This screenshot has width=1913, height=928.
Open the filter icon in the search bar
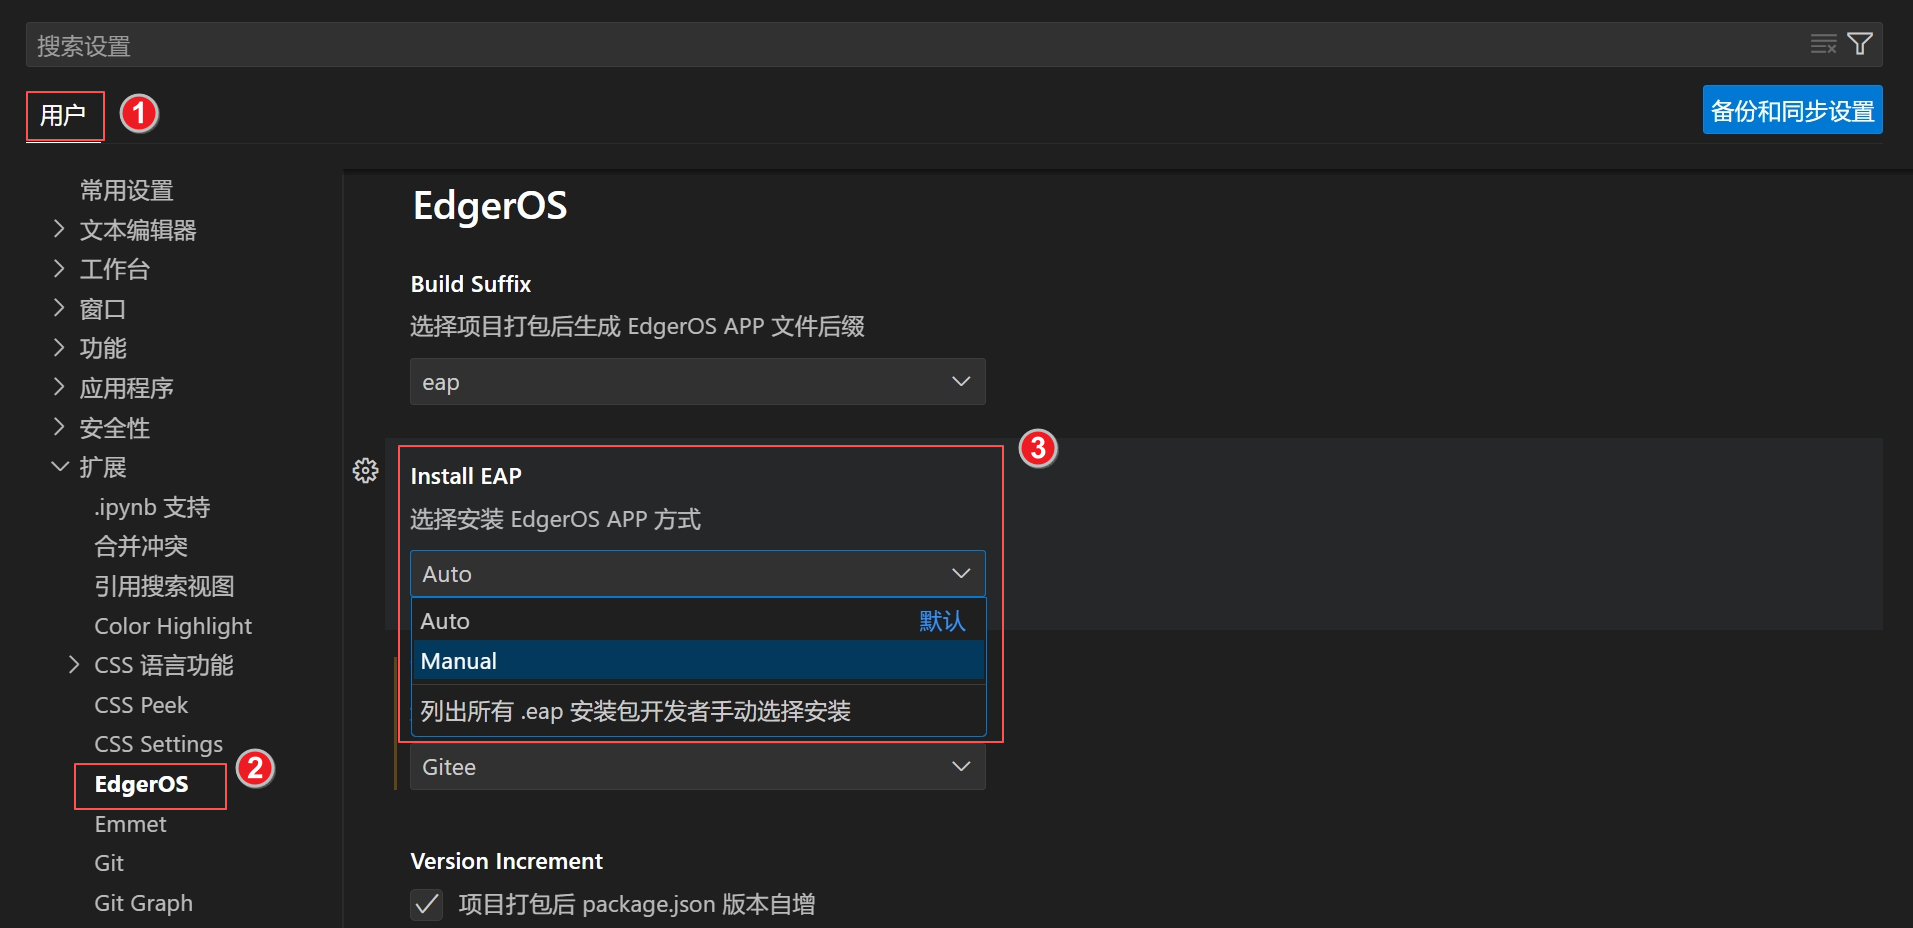point(1860,43)
